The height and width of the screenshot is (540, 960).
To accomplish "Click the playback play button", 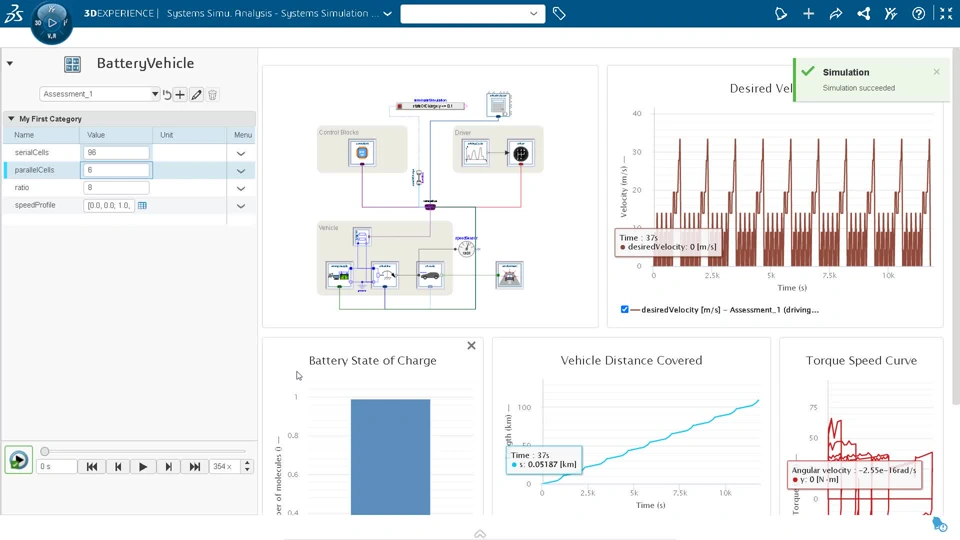I will tap(143, 467).
